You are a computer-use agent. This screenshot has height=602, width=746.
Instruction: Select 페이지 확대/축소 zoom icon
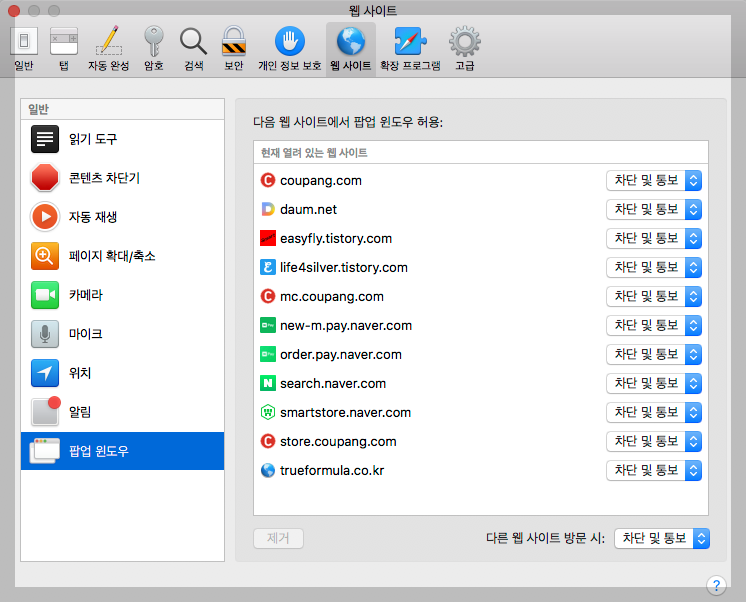(x=45, y=256)
